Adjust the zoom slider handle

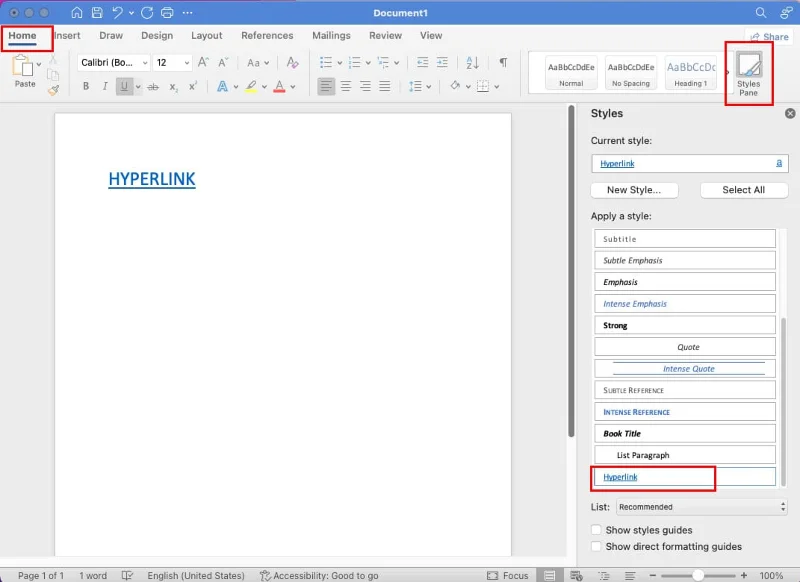pos(697,575)
